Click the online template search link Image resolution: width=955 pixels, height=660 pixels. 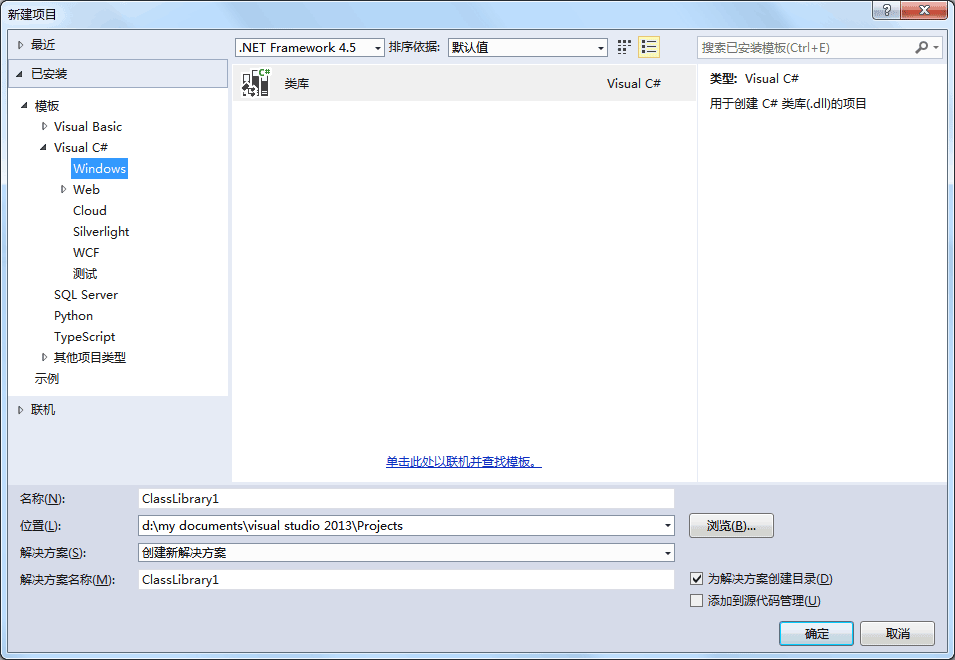[464, 462]
